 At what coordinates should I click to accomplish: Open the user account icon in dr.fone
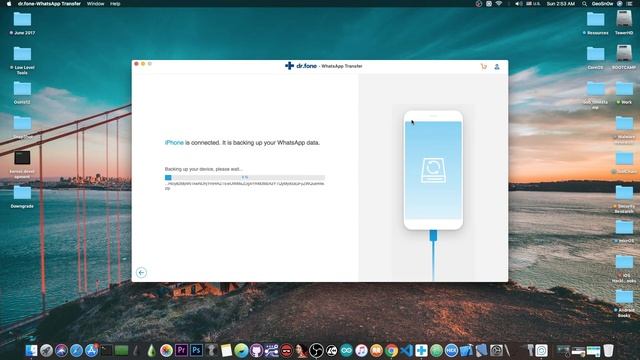[497, 67]
